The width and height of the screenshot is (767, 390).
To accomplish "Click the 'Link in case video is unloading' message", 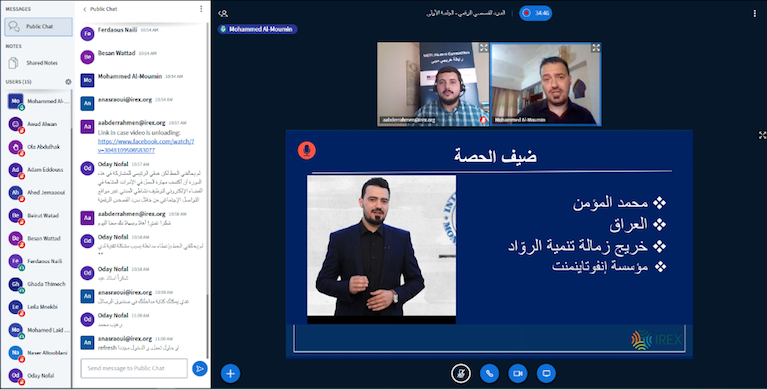I will click(139, 133).
